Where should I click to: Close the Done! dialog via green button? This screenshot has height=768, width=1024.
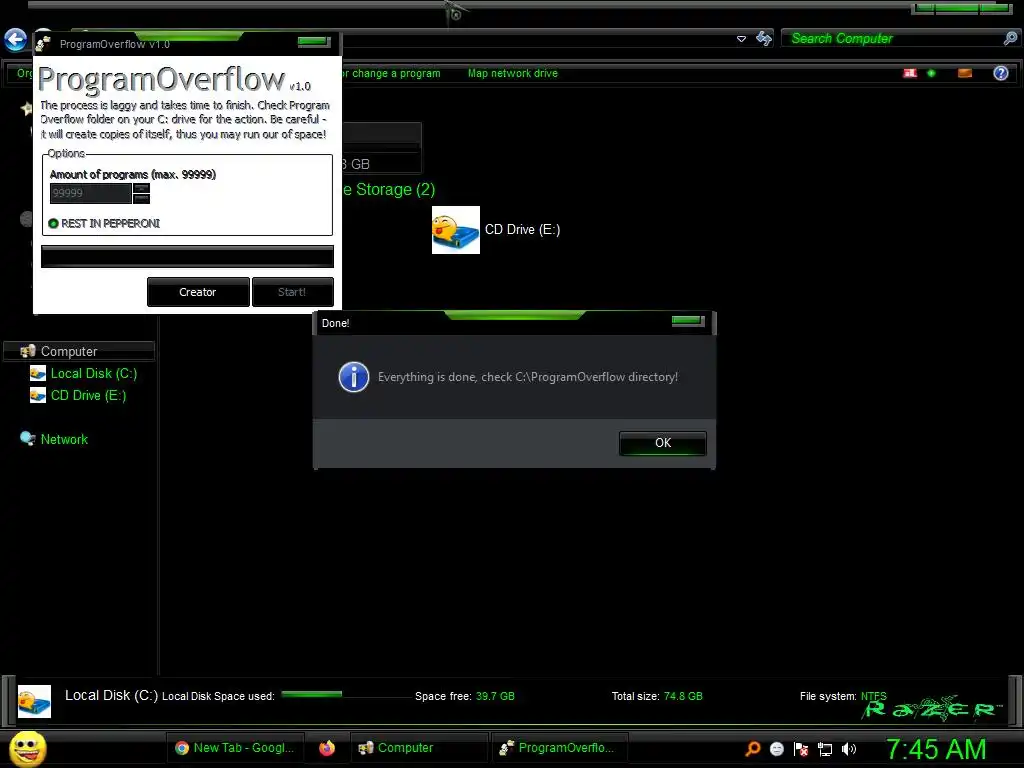pos(688,320)
